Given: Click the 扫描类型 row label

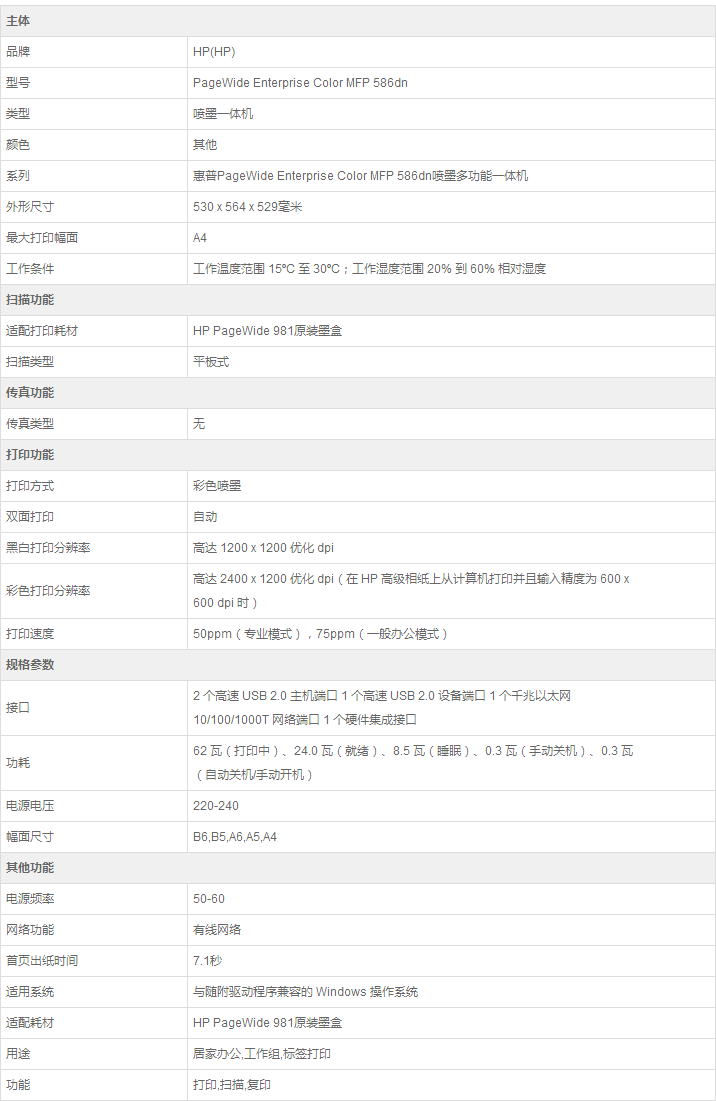Looking at the screenshot, I should point(29,362).
